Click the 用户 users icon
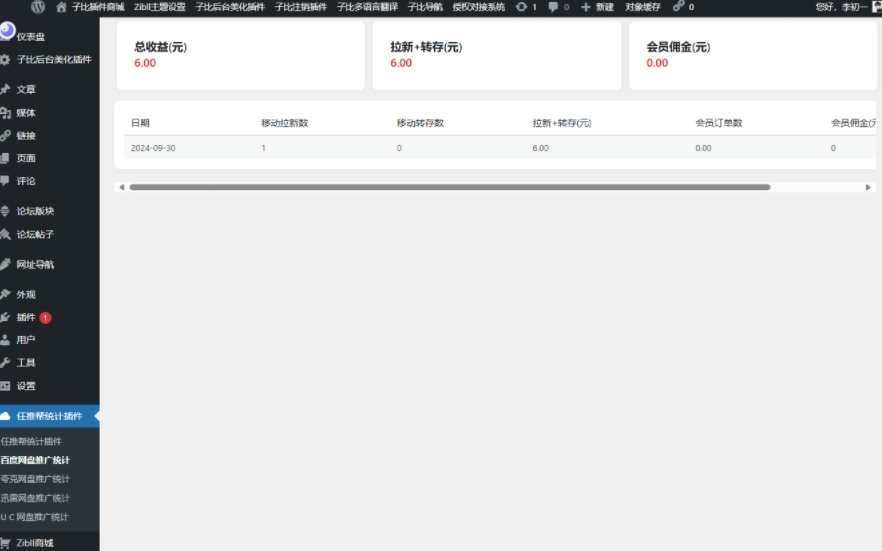The height and width of the screenshot is (551, 882). (5, 340)
